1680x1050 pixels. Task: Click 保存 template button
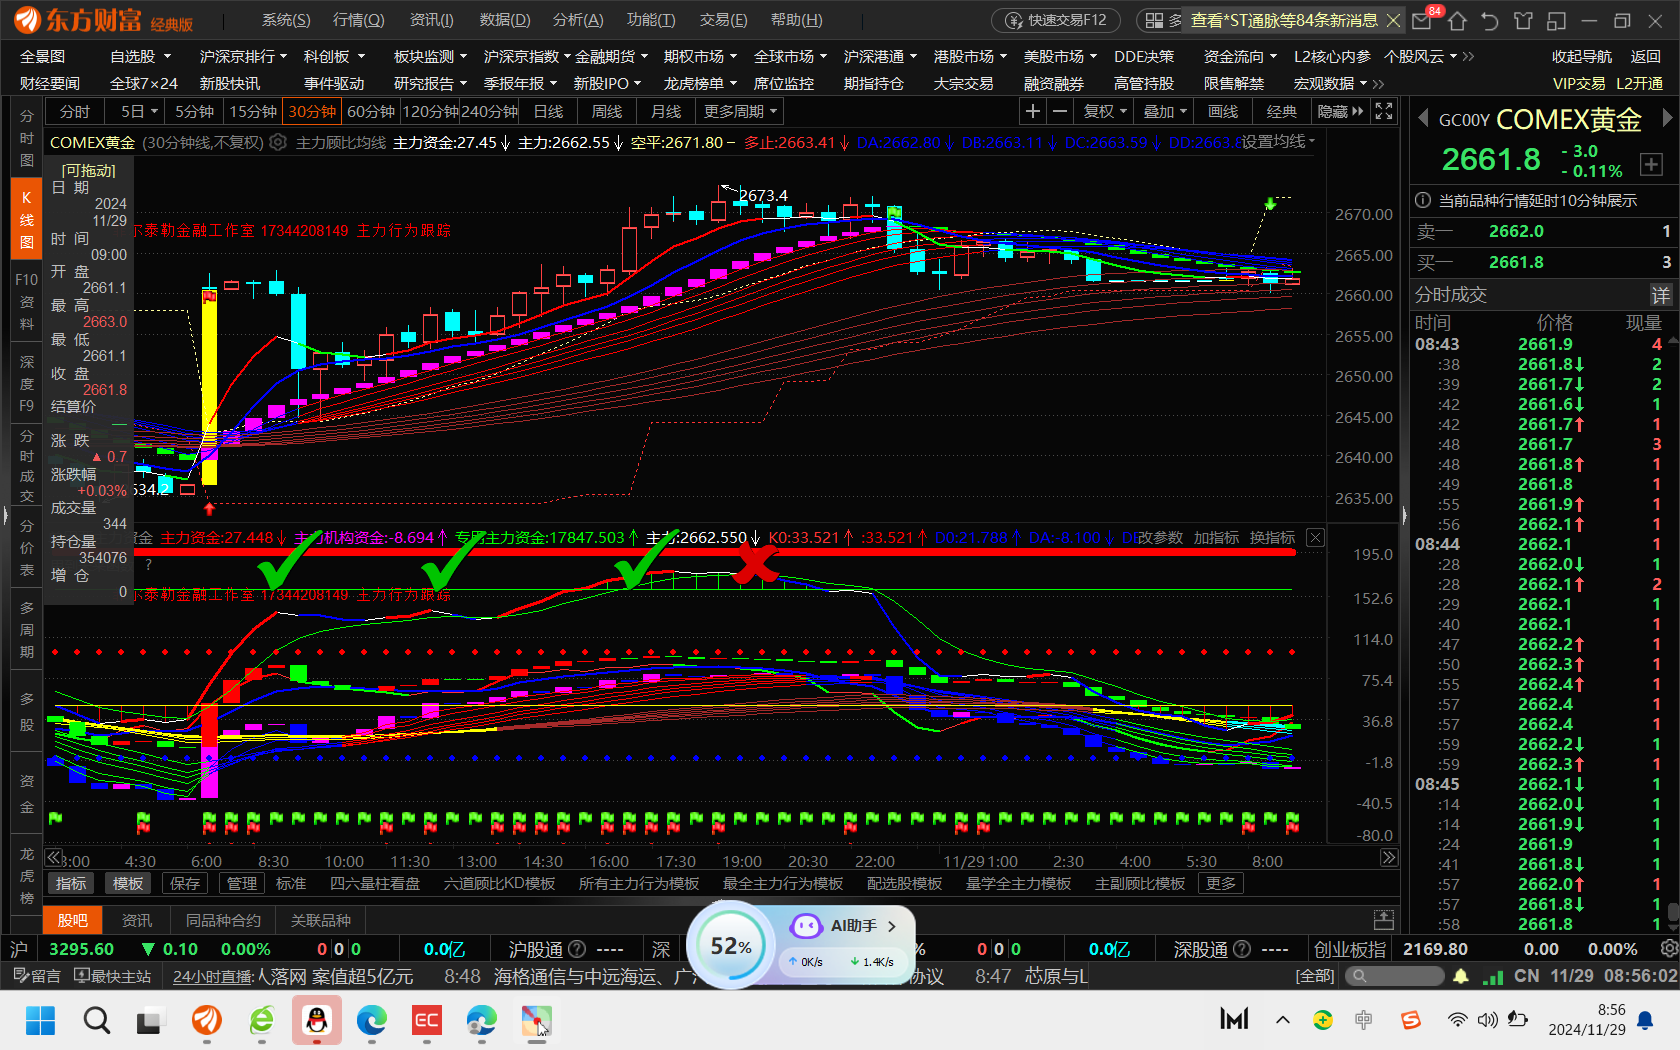coord(185,884)
